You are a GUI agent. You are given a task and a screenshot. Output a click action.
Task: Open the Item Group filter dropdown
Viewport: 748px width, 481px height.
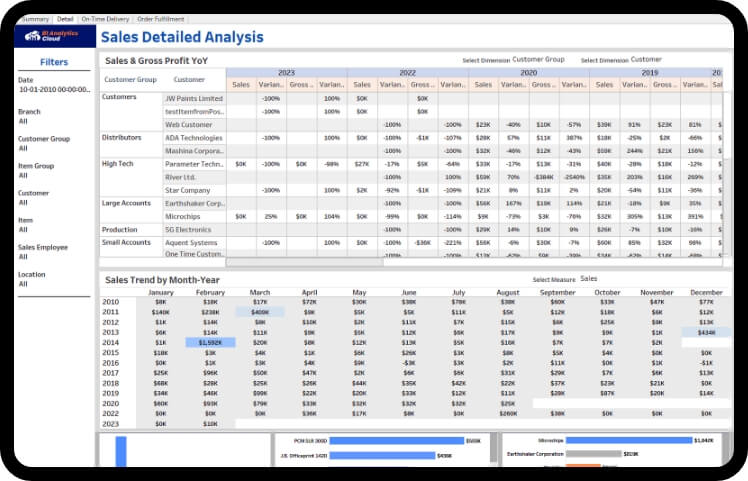(x=23, y=176)
